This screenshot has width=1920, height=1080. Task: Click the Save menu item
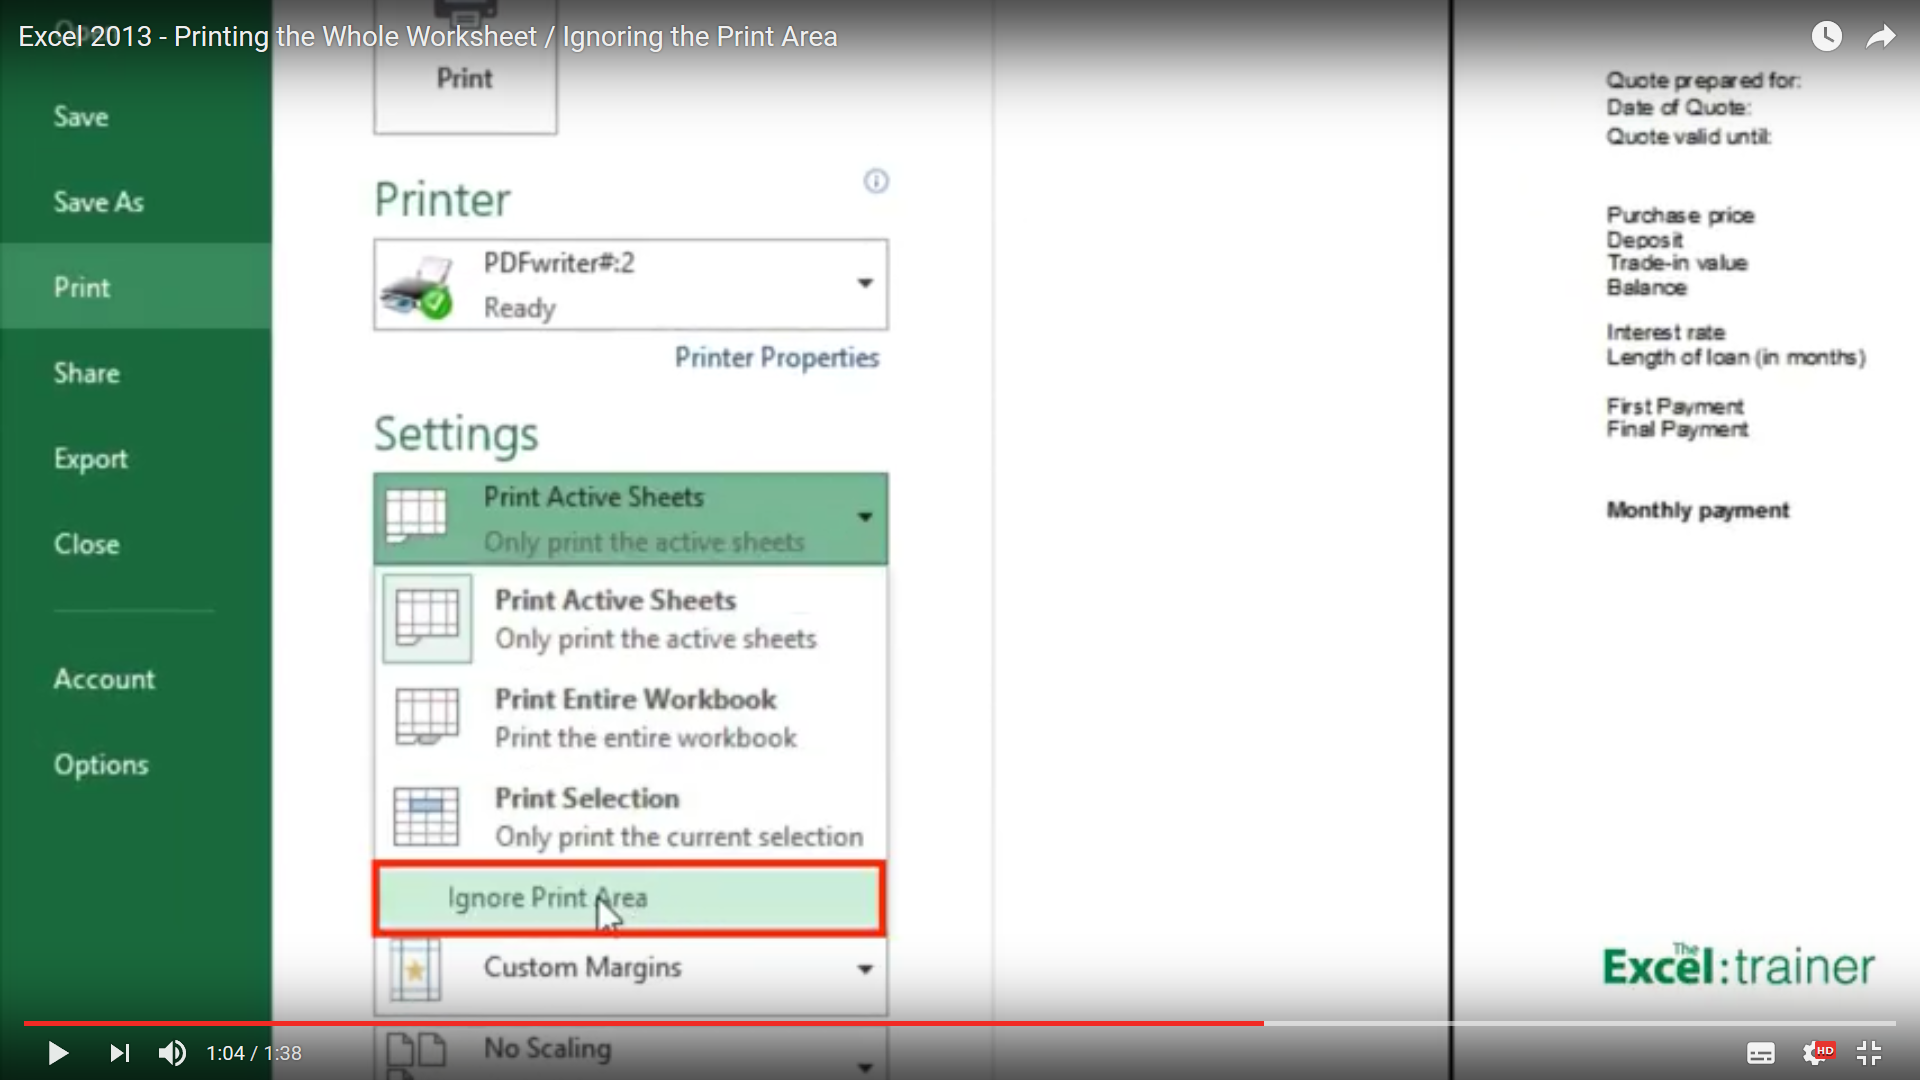[81, 117]
